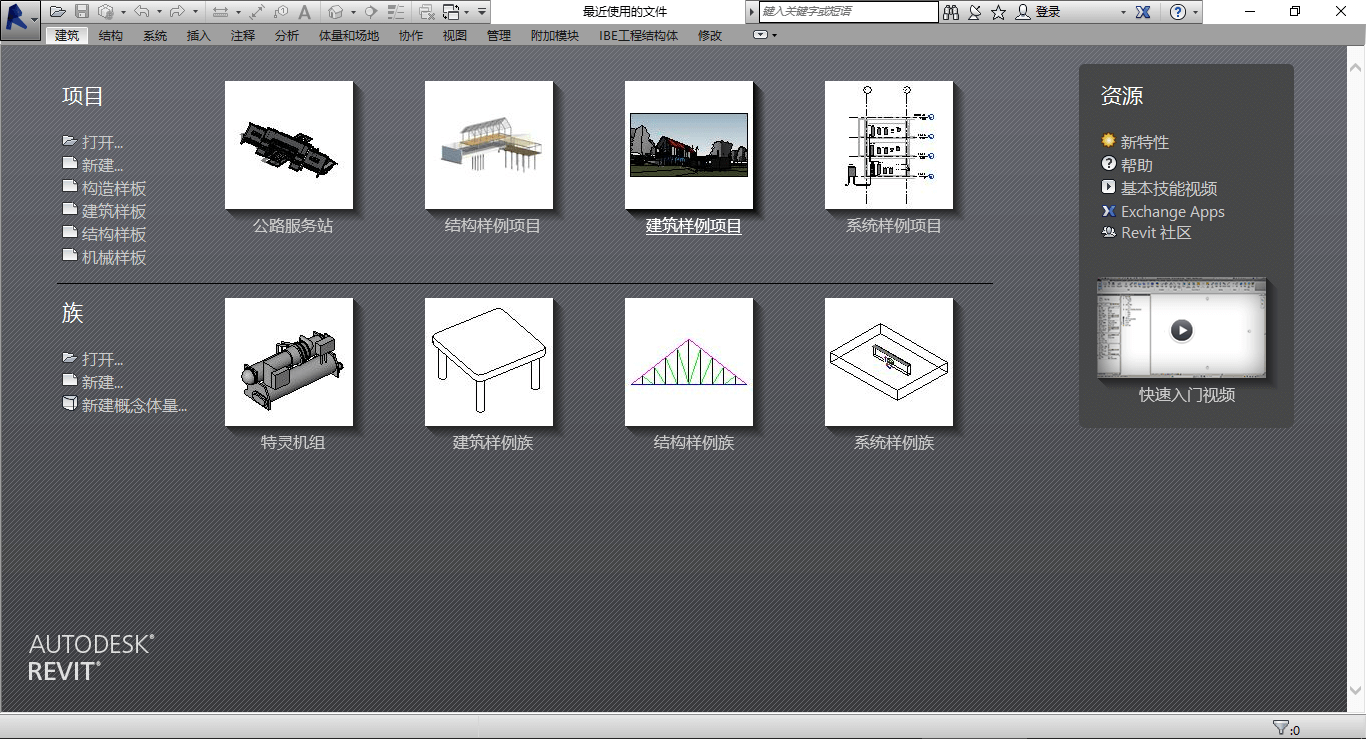Open the Revit application menu button
The image size is (1366, 739).
(20, 18)
